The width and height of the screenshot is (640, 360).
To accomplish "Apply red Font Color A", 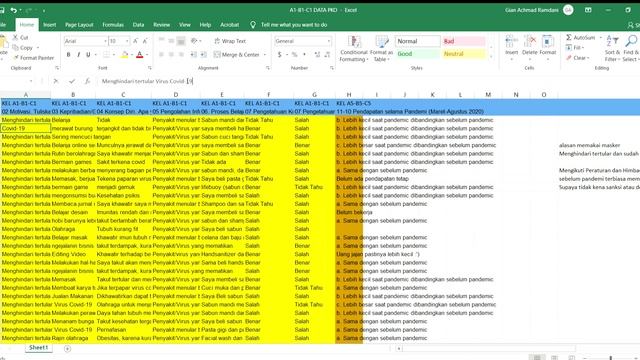I will 140,54.
